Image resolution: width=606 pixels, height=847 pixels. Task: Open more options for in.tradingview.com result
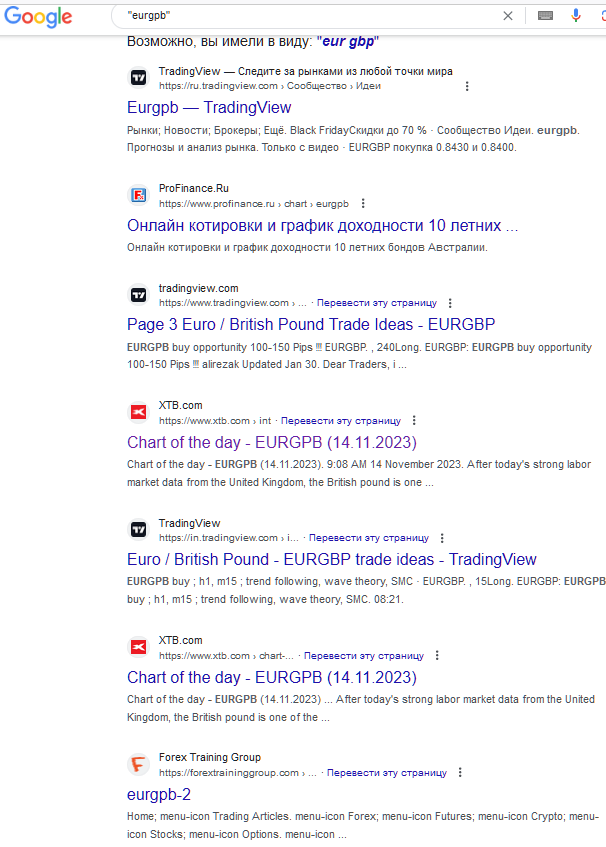(x=442, y=538)
